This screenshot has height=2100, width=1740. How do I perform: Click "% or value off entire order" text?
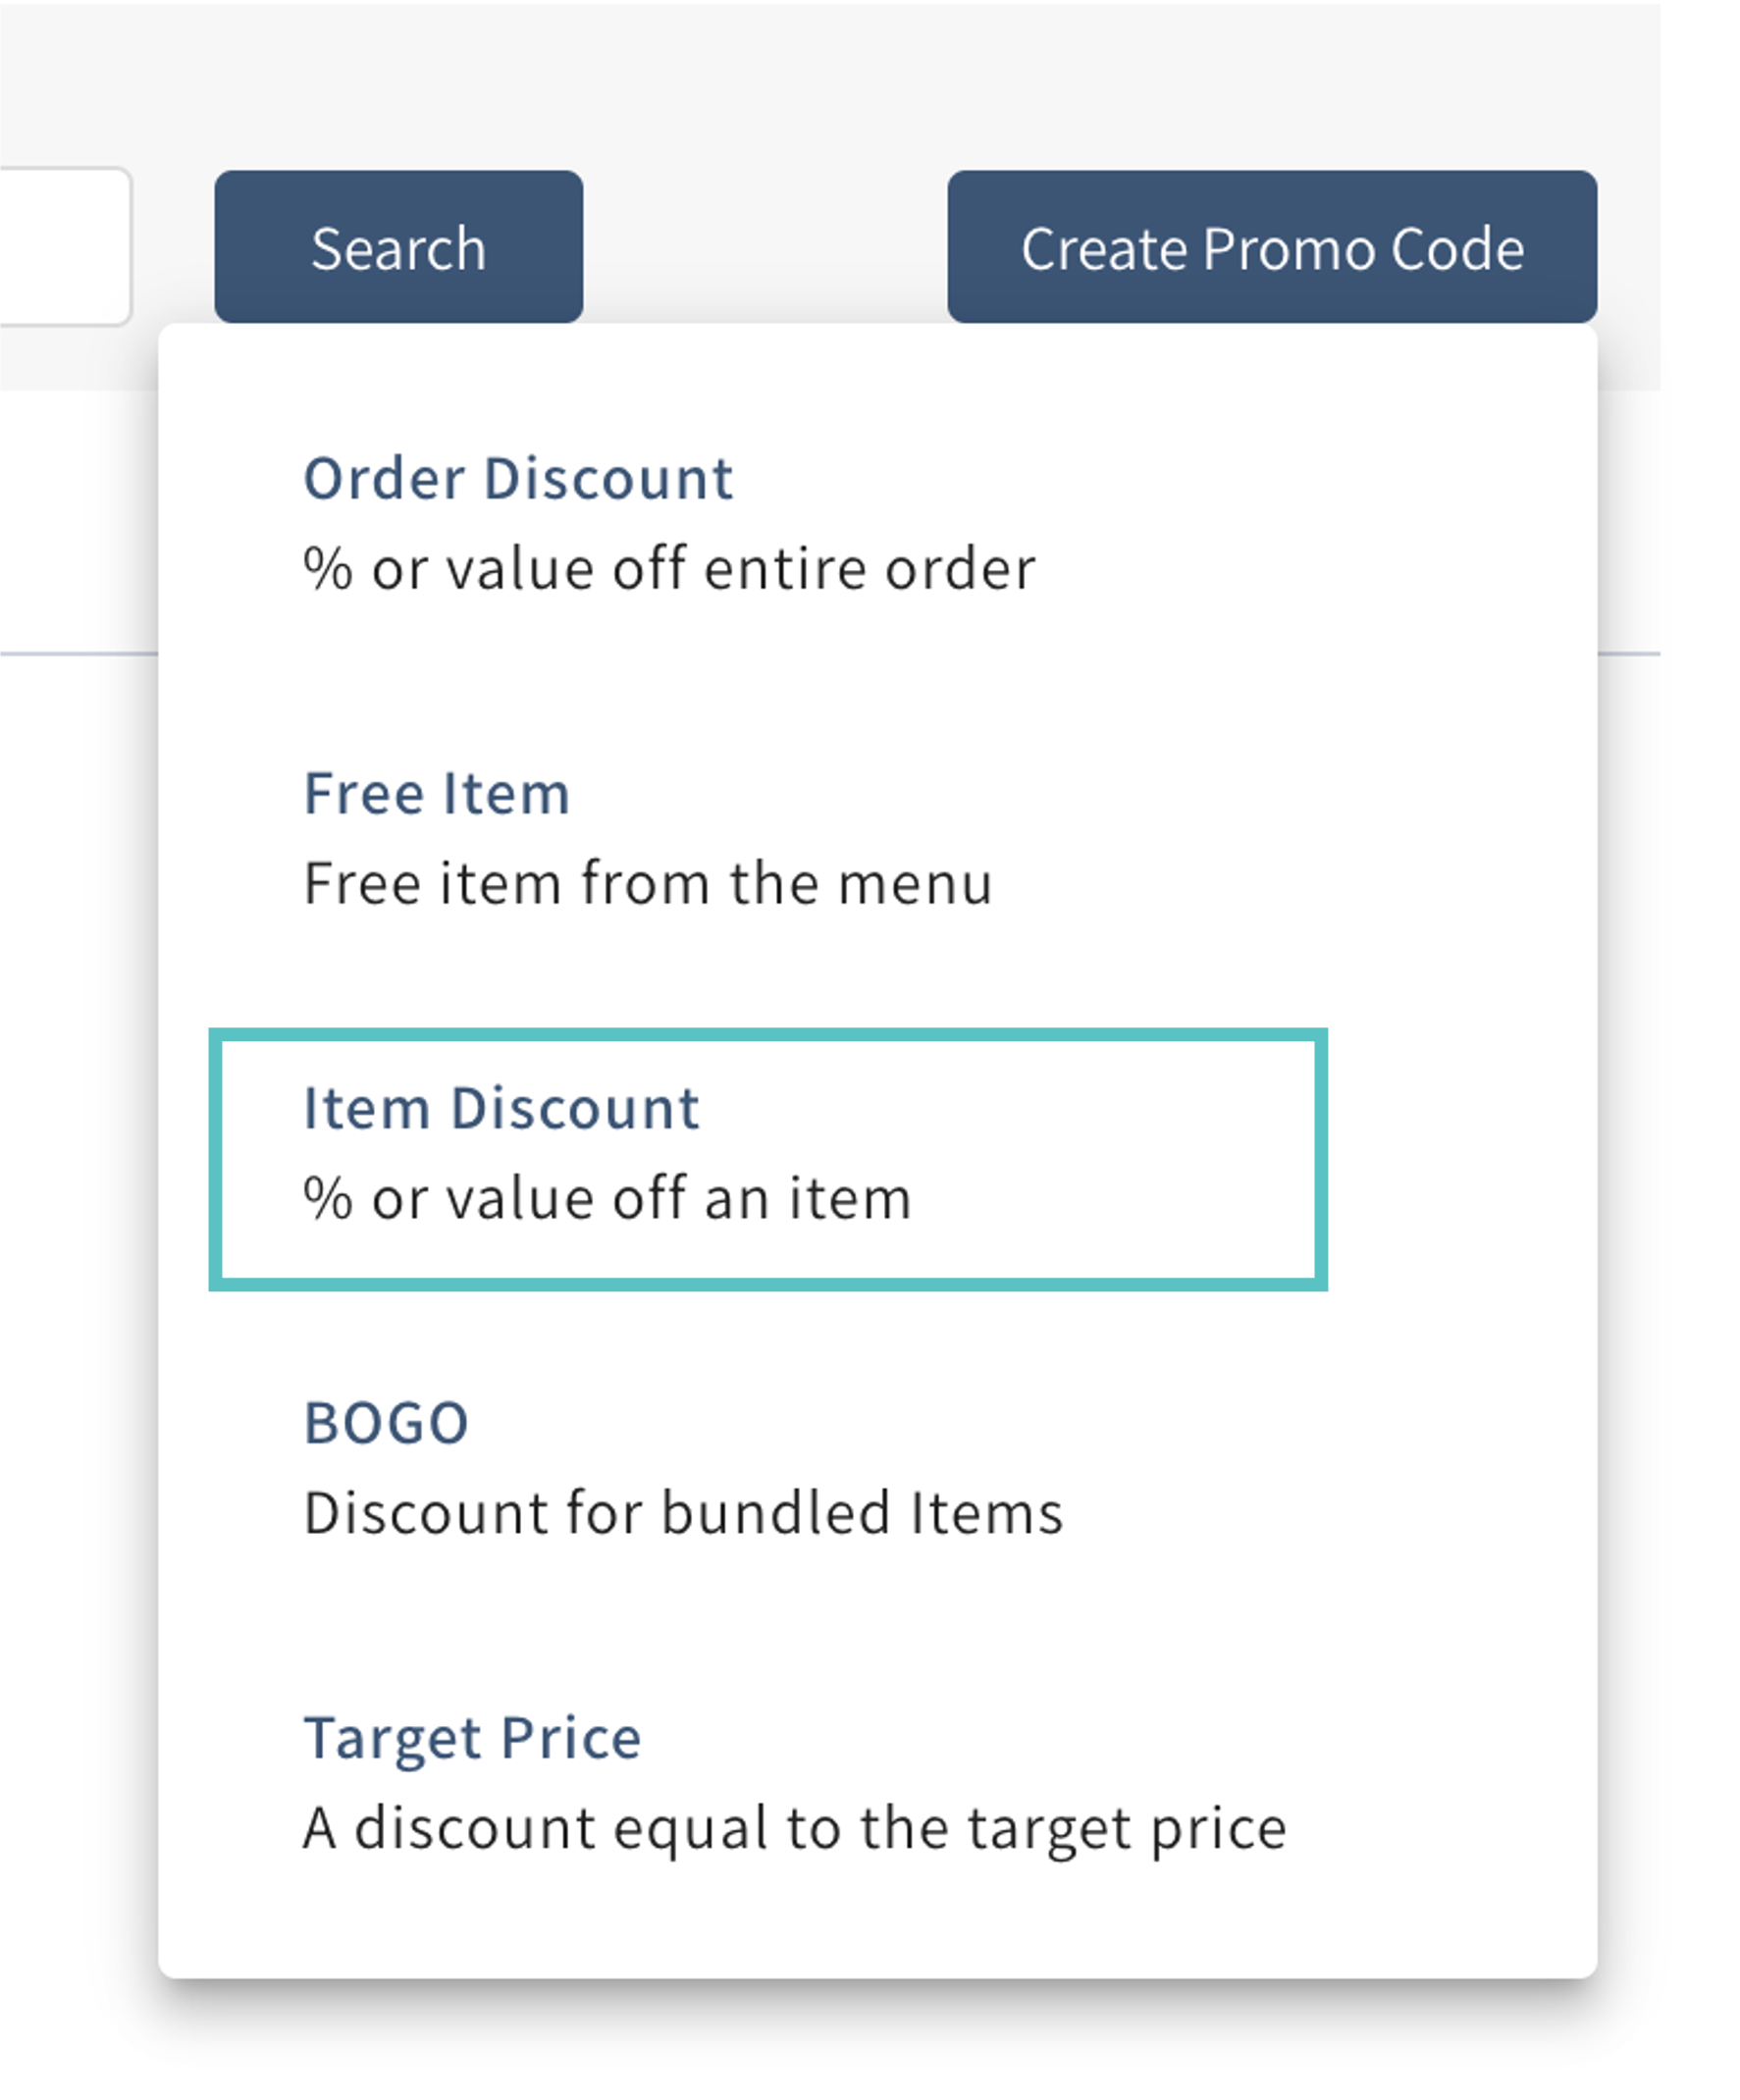669,569
